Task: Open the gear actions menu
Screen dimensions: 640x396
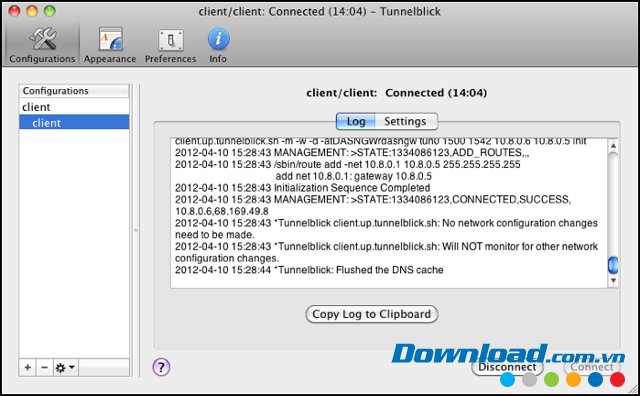Action: (65, 367)
